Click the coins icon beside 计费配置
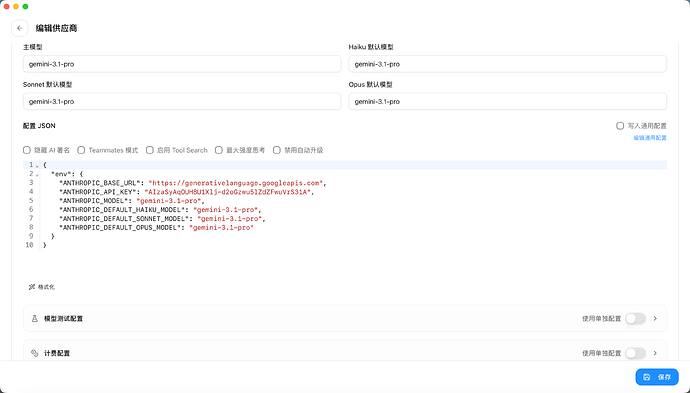 35,353
